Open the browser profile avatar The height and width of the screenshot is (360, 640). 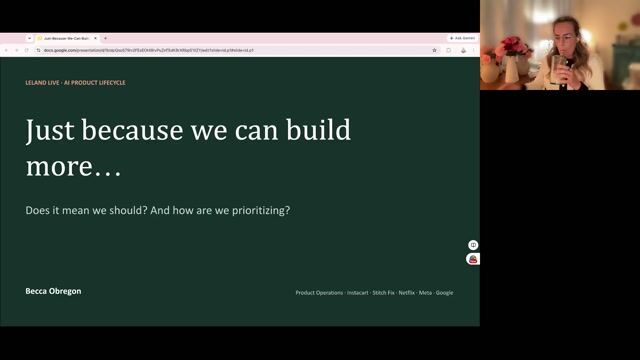pyautogui.click(x=463, y=50)
